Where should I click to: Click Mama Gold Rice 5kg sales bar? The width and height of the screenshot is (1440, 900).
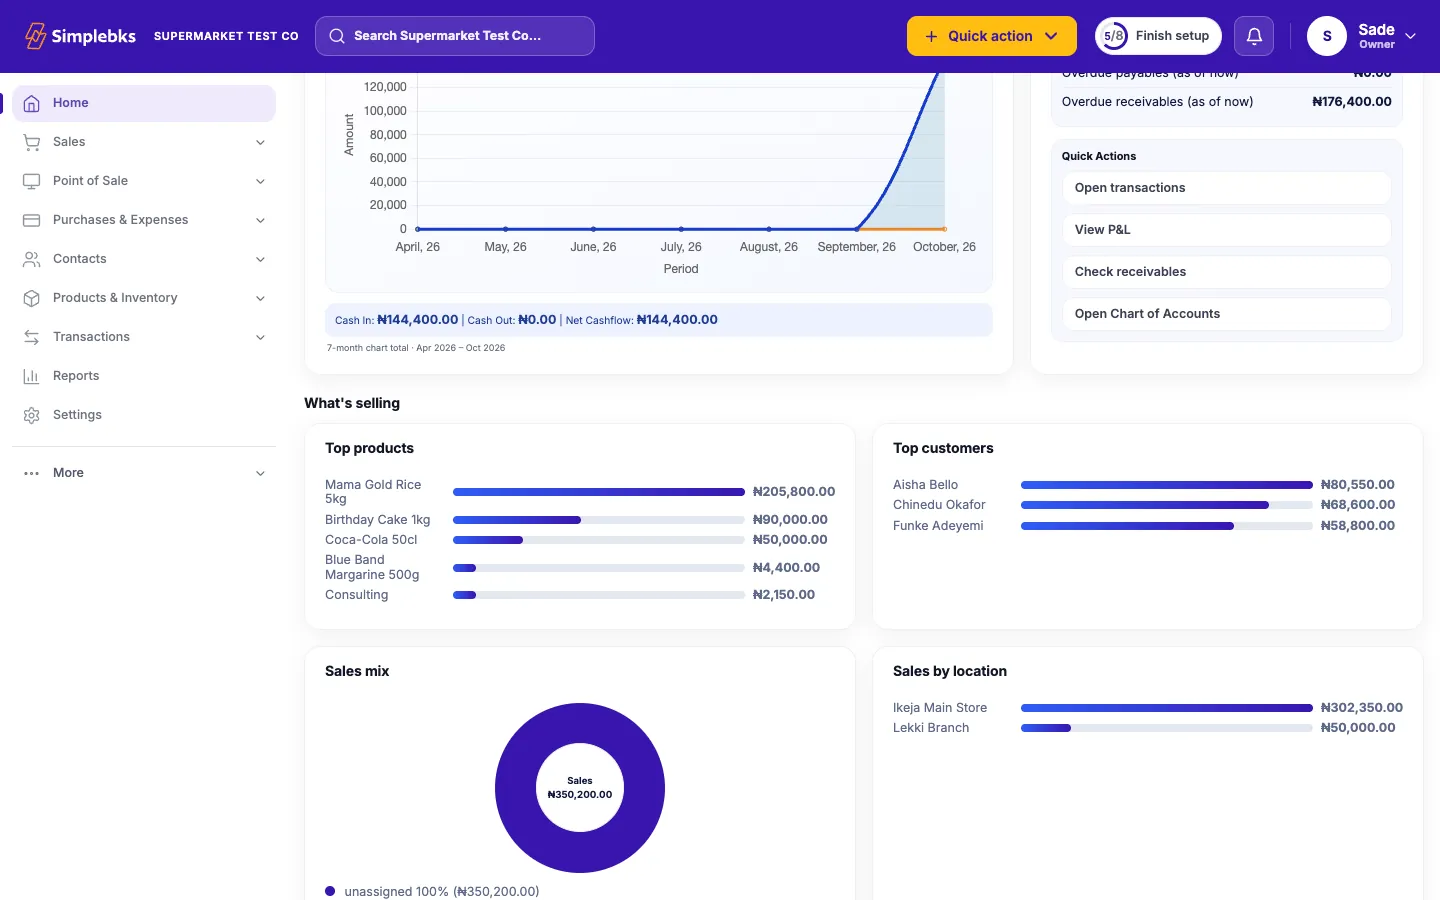599,492
